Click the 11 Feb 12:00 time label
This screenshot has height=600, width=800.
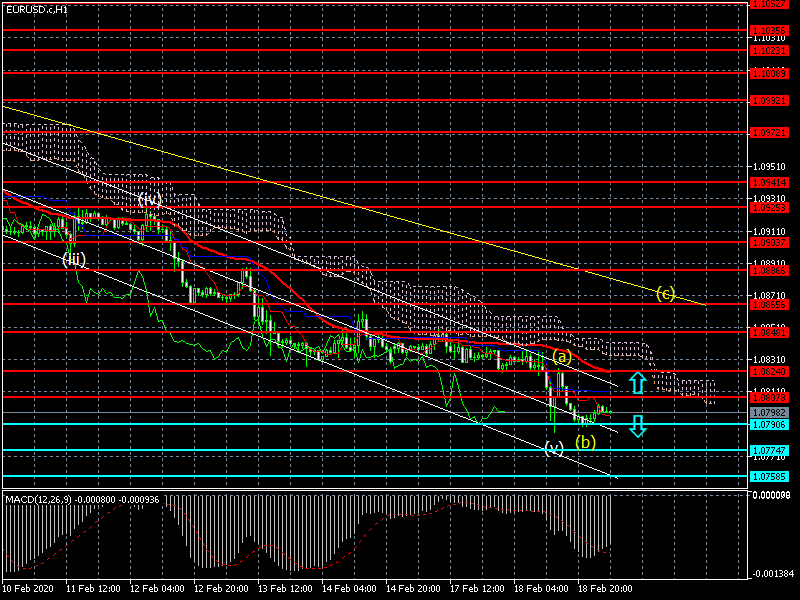tap(93, 589)
